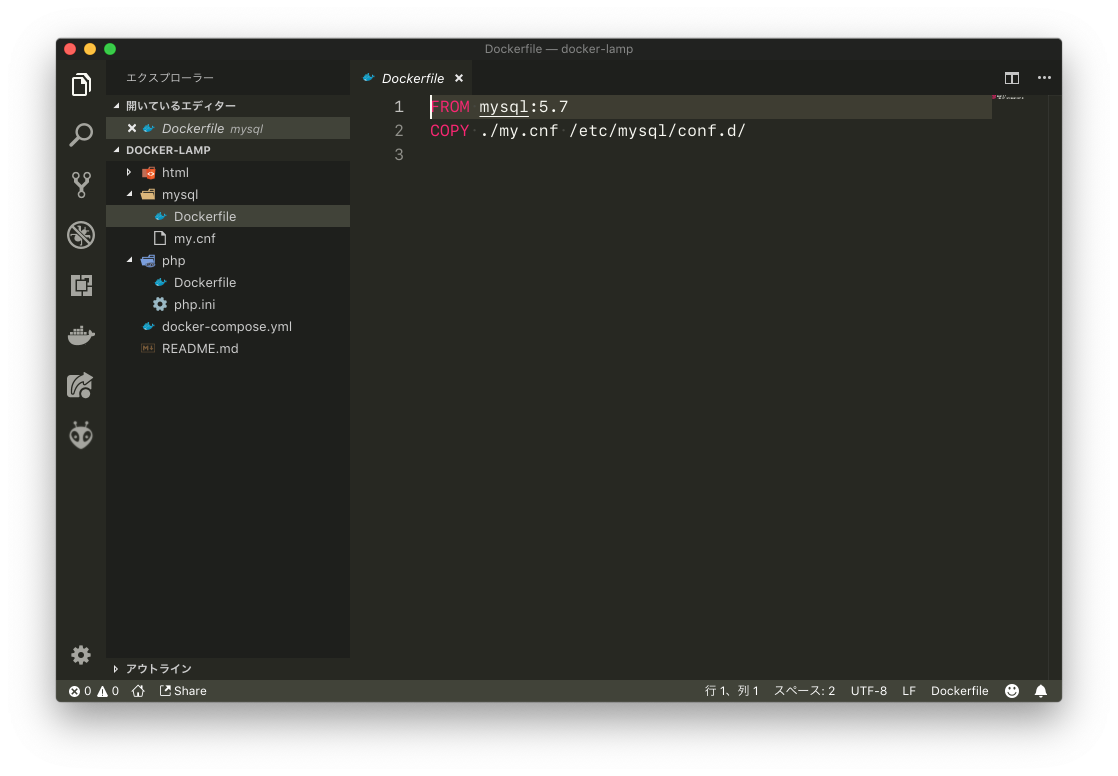Image resolution: width=1118 pixels, height=776 pixels.
Task: Change Dockerfile language mode
Action: tap(959, 690)
